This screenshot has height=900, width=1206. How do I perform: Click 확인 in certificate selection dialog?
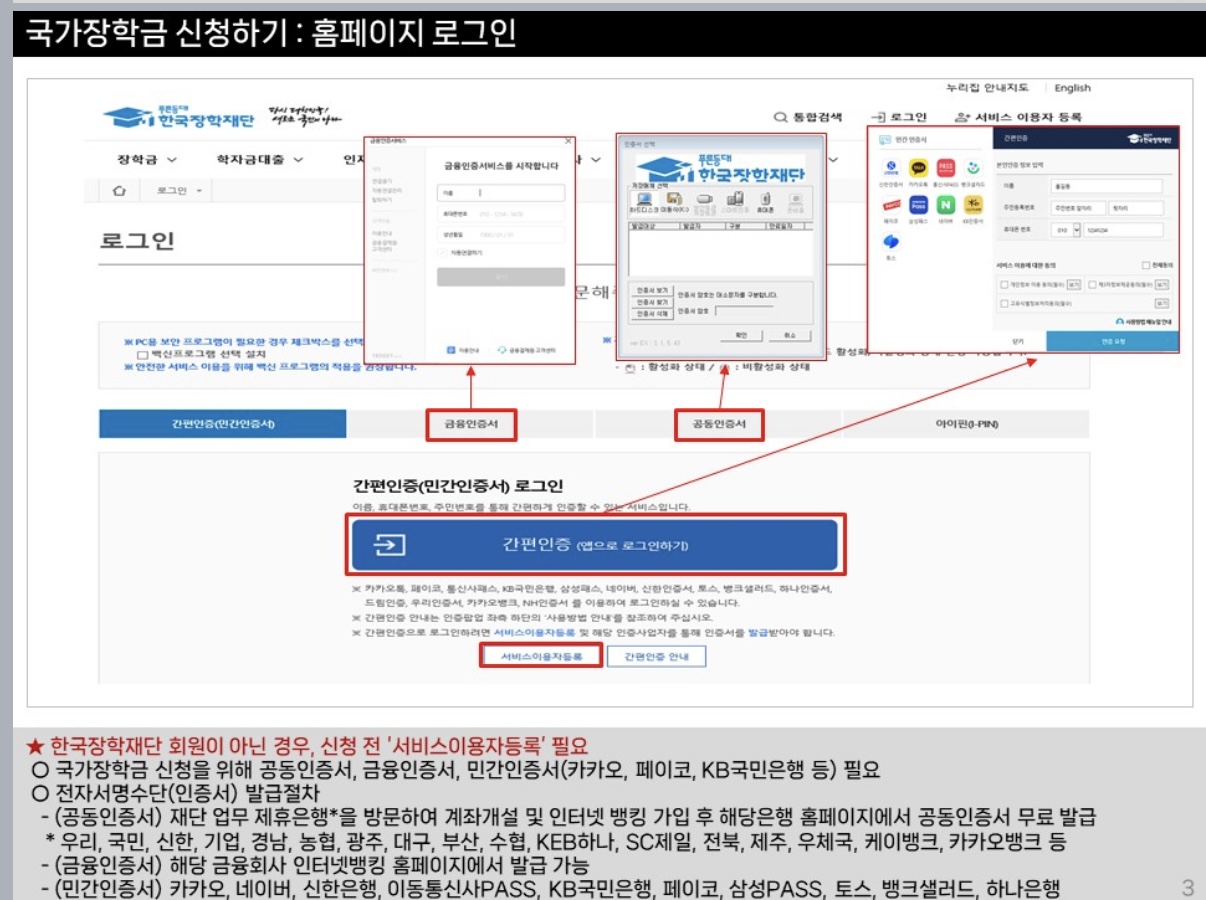click(741, 336)
